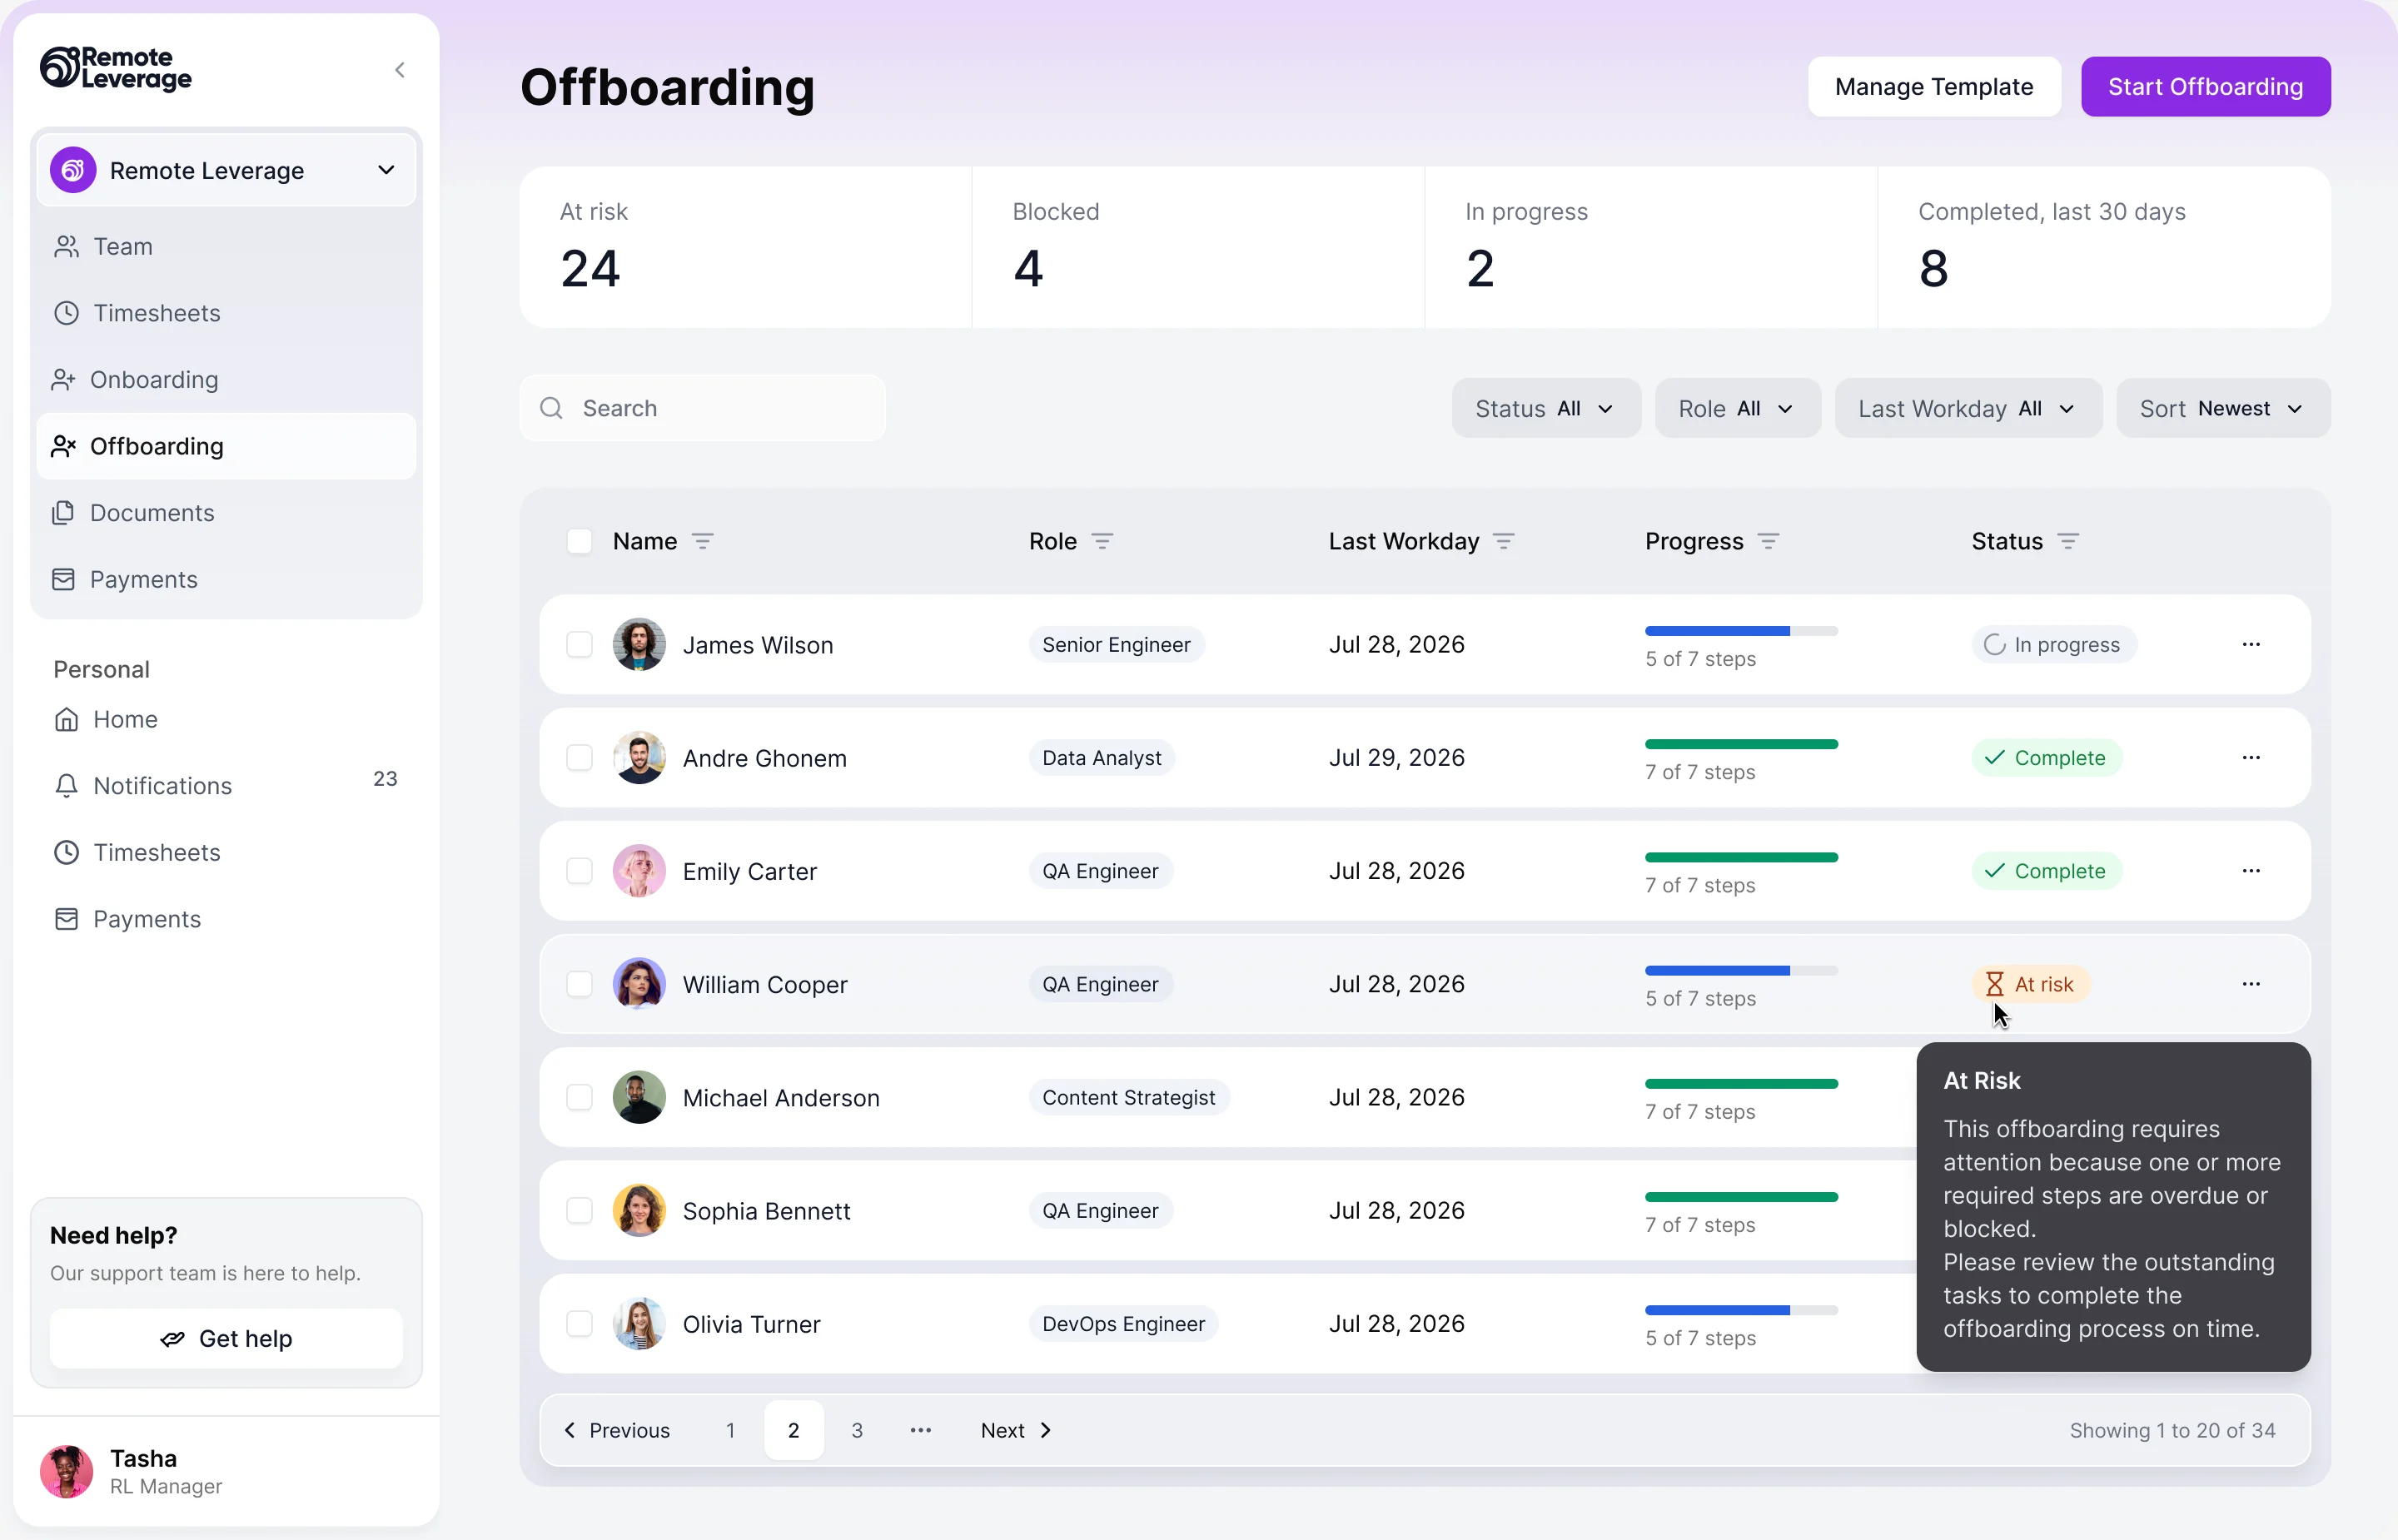Check the box for Michael Anderson
The width and height of the screenshot is (2398, 1540).
pos(579,1097)
